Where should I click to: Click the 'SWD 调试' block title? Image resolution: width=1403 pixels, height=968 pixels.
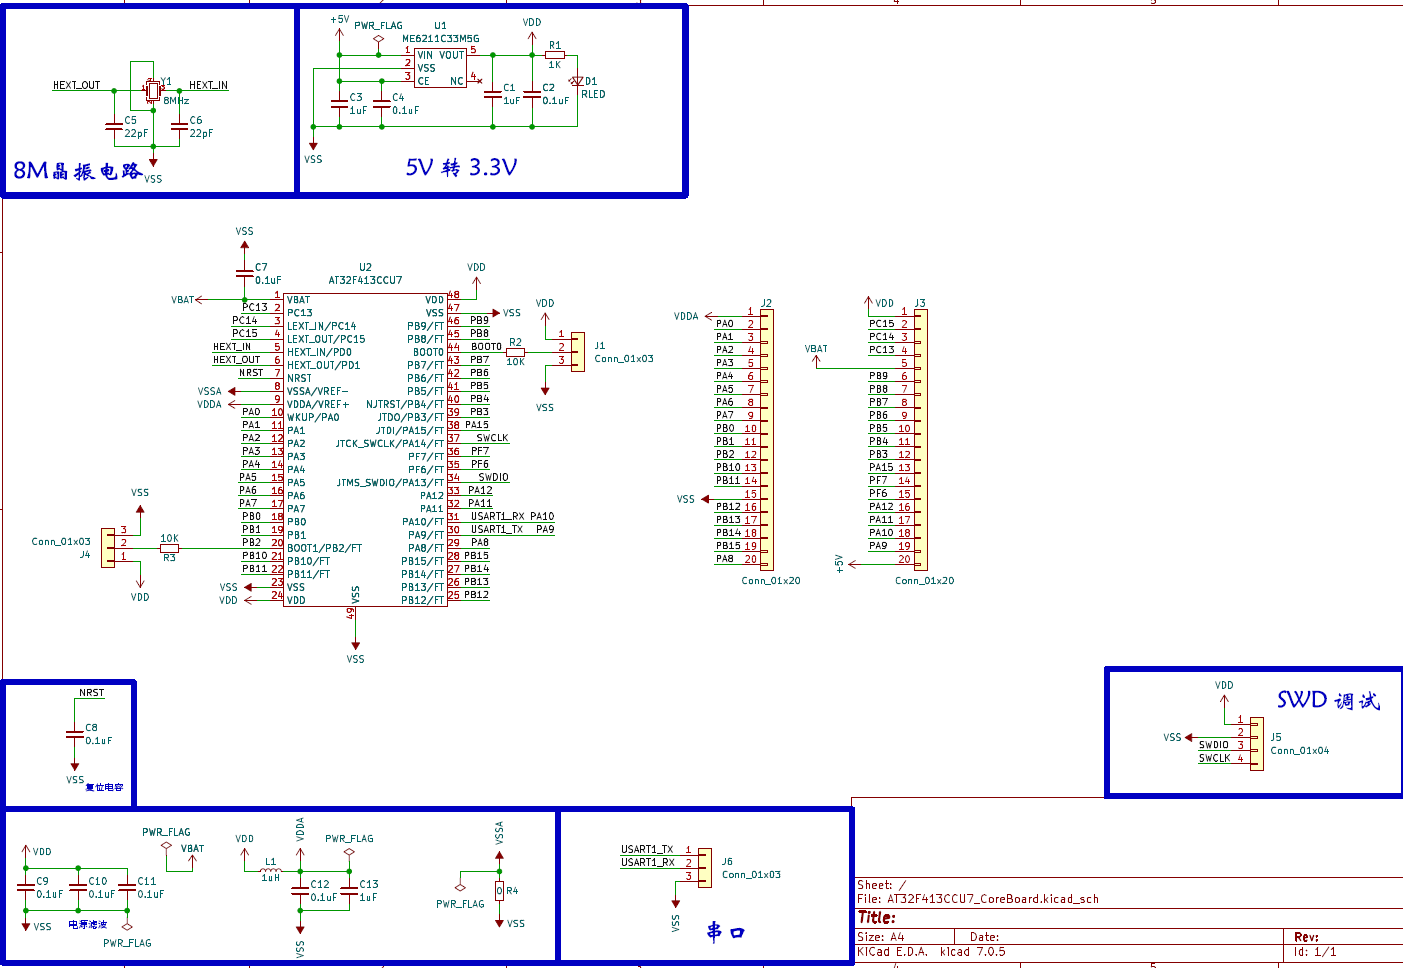pos(1328,700)
